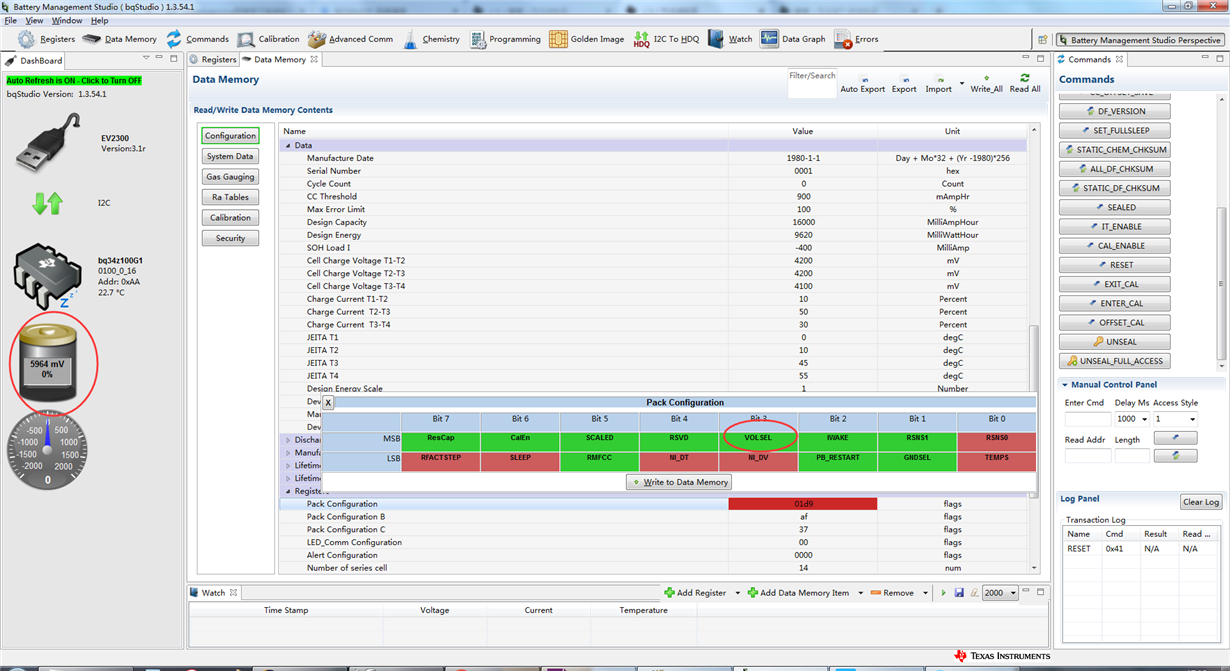This screenshot has width=1230, height=671.
Task: Send the IT_ENABLE command
Action: 1115,227
